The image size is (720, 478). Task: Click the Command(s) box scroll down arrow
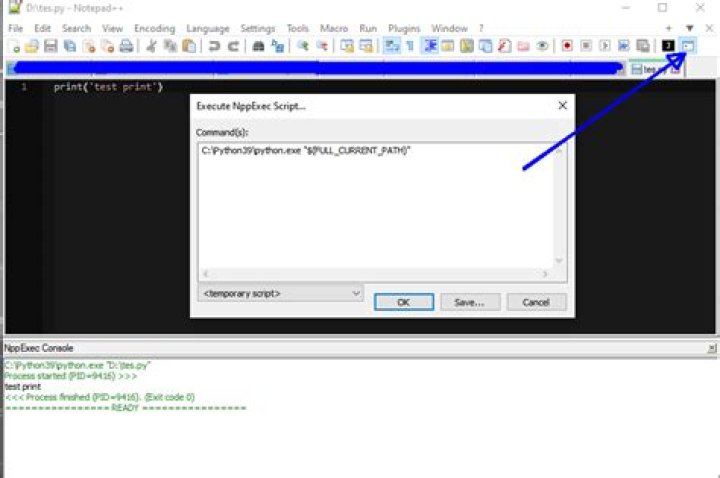tap(559, 261)
